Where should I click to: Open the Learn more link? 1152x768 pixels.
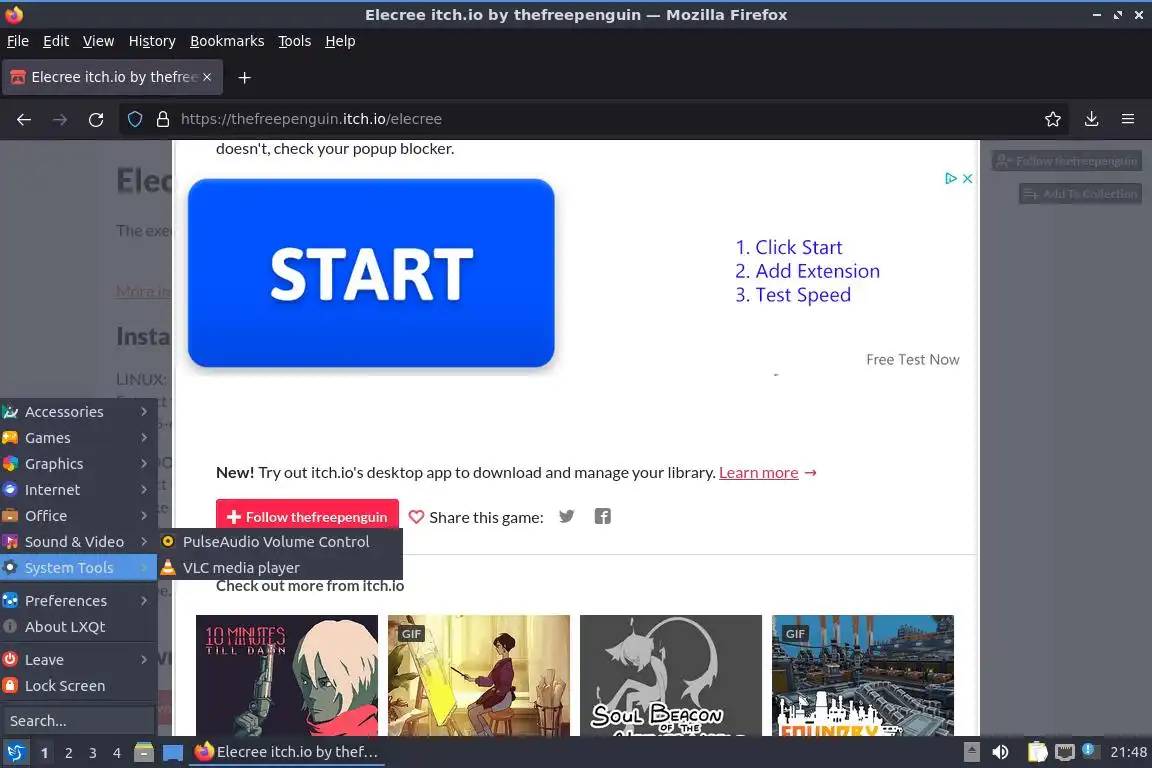[x=758, y=473]
